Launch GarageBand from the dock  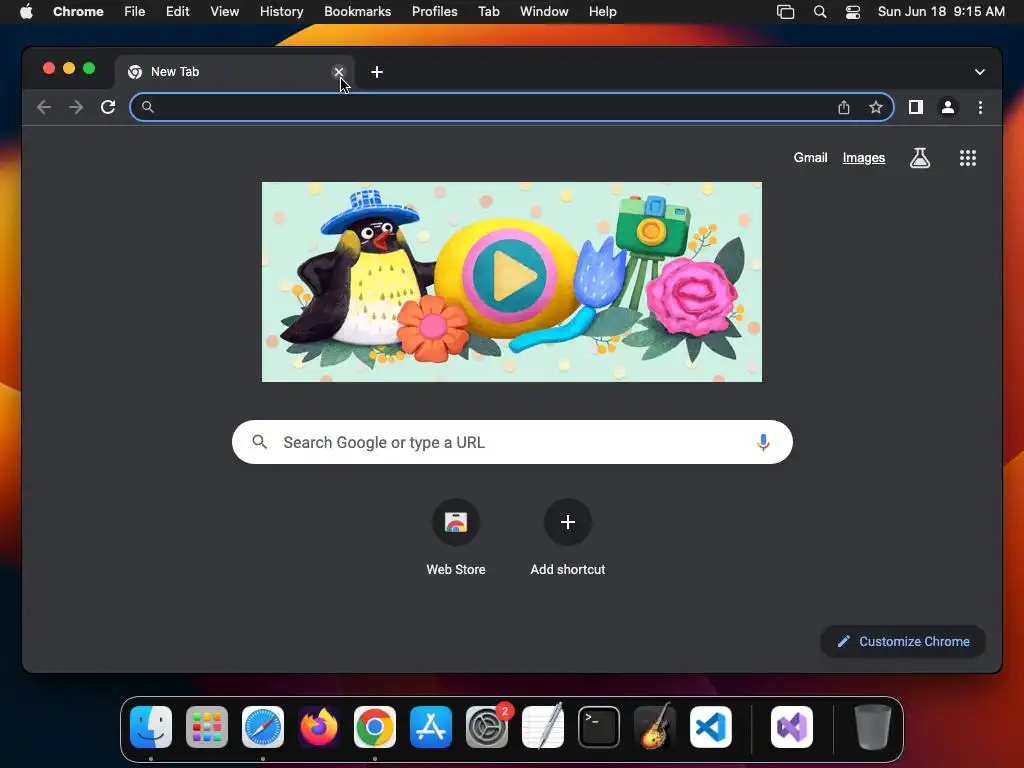tap(655, 727)
